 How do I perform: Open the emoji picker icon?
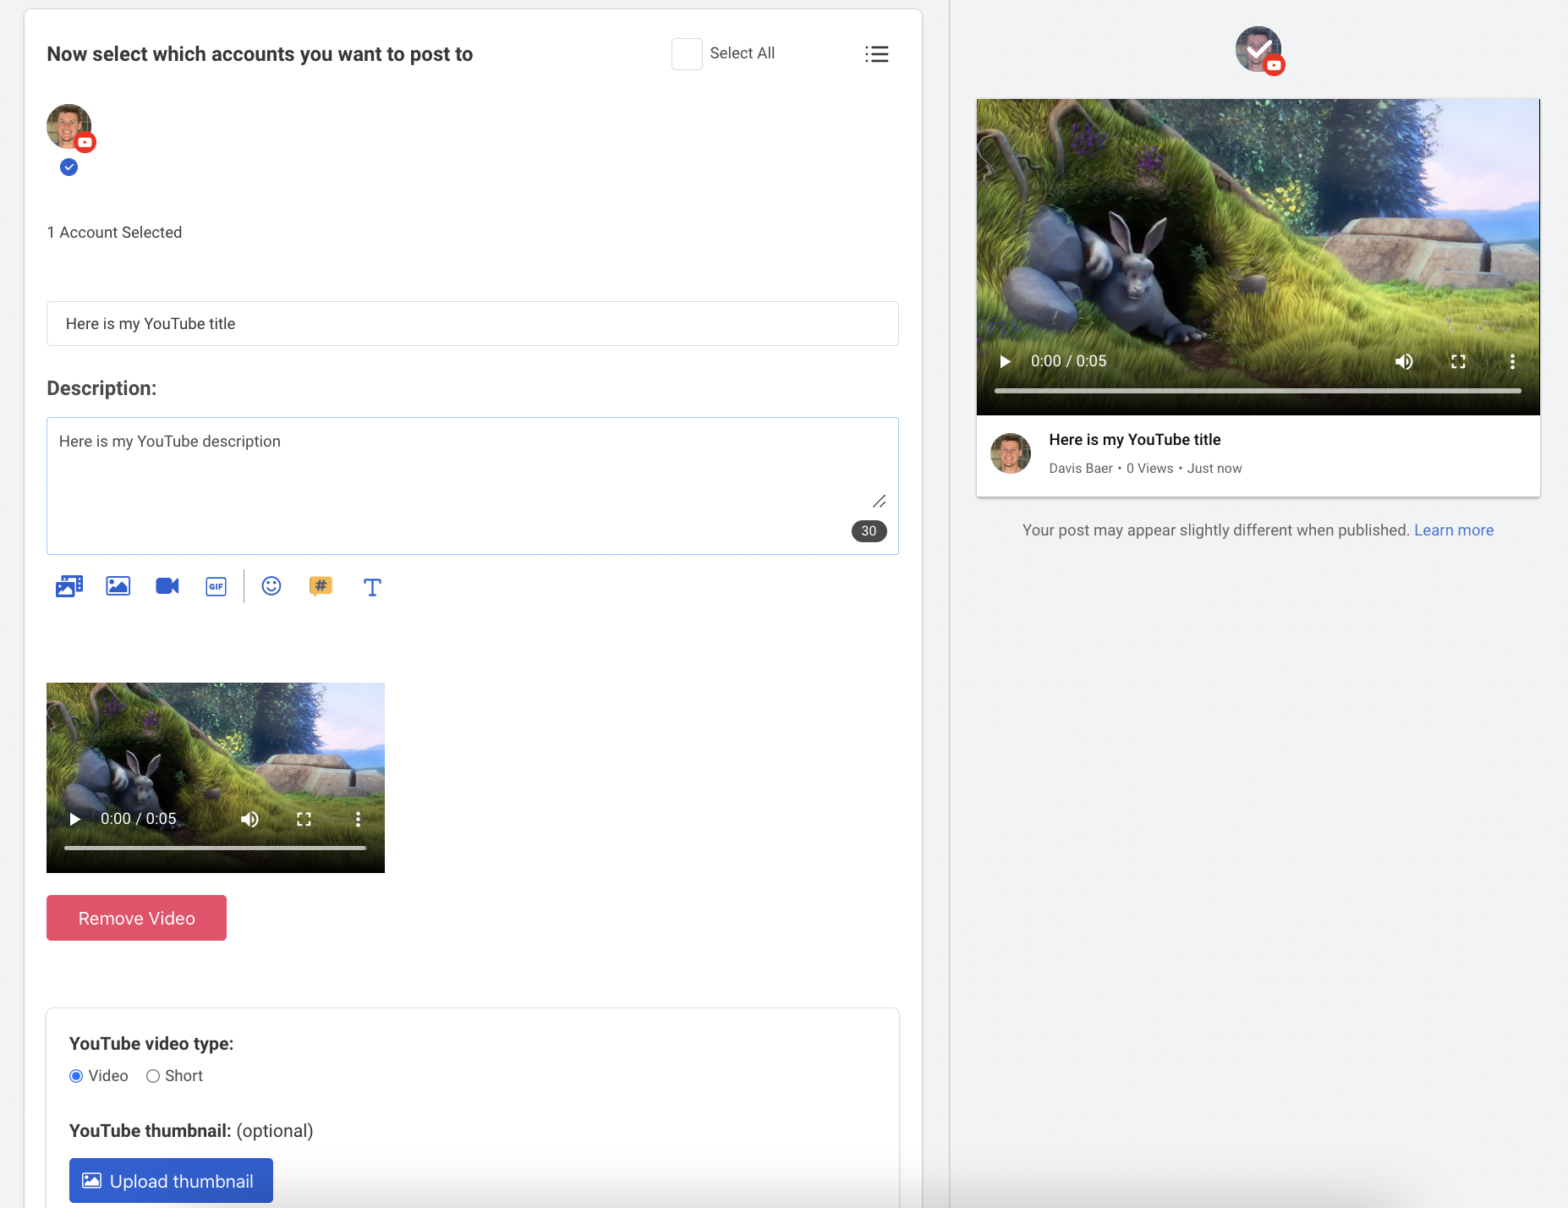[271, 586]
